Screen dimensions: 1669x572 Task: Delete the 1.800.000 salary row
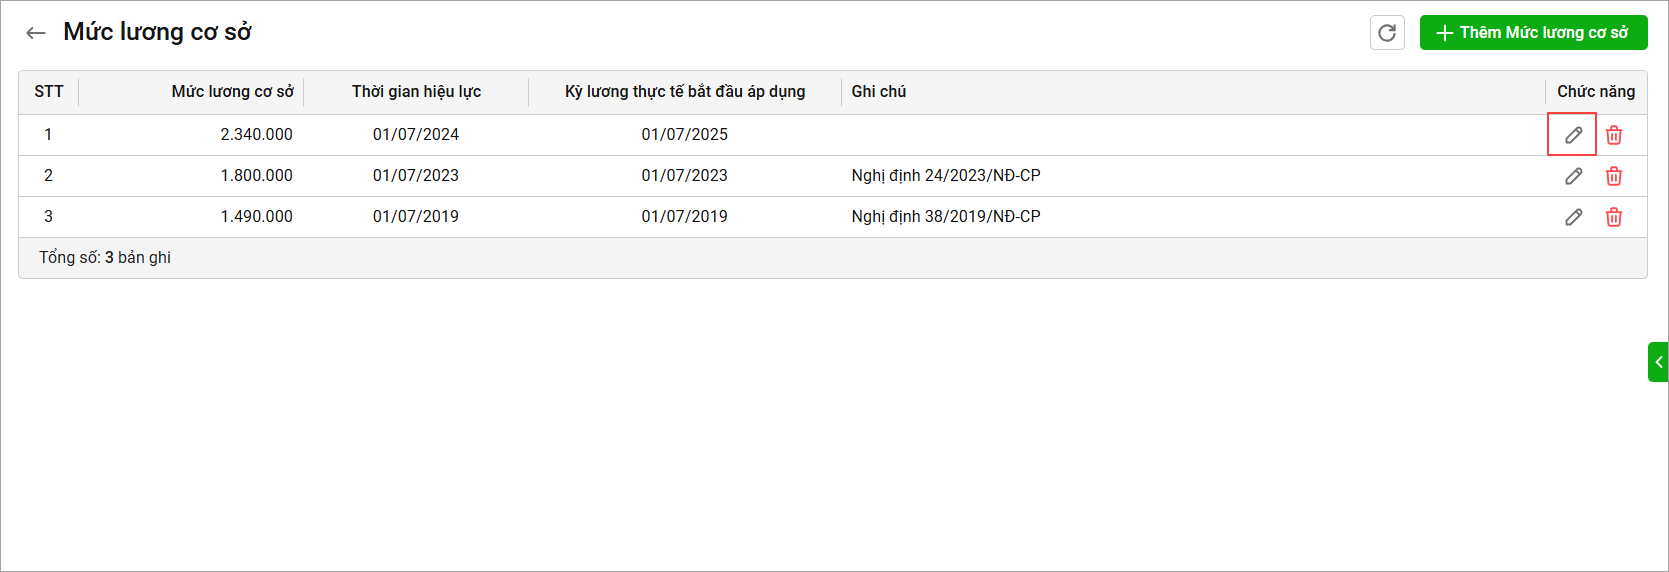coord(1614,176)
